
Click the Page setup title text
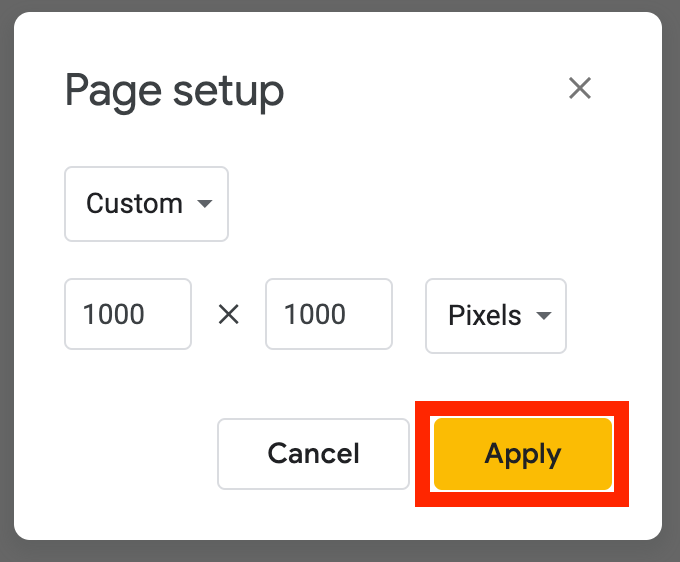click(x=174, y=91)
